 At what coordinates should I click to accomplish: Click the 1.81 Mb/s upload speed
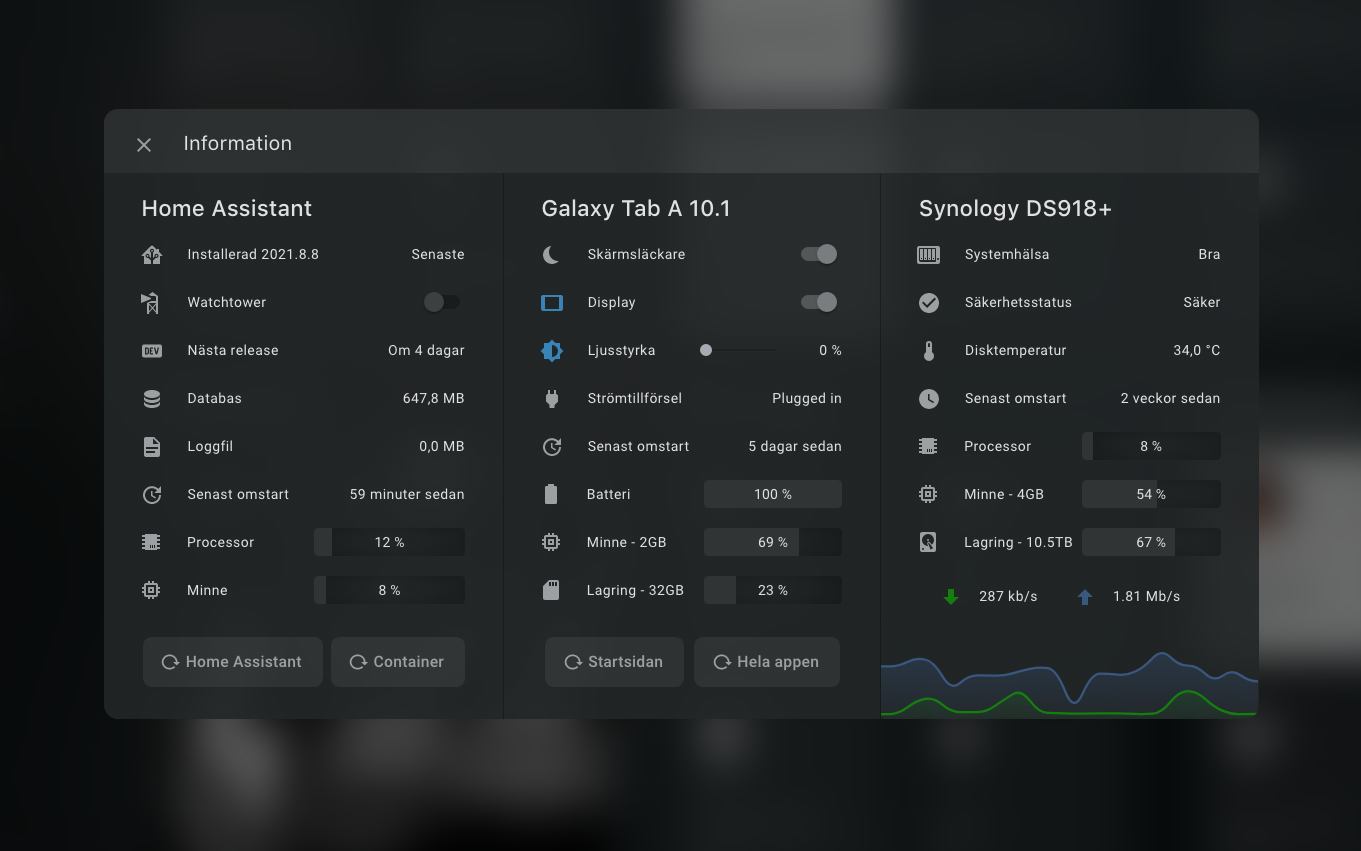pos(1147,596)
